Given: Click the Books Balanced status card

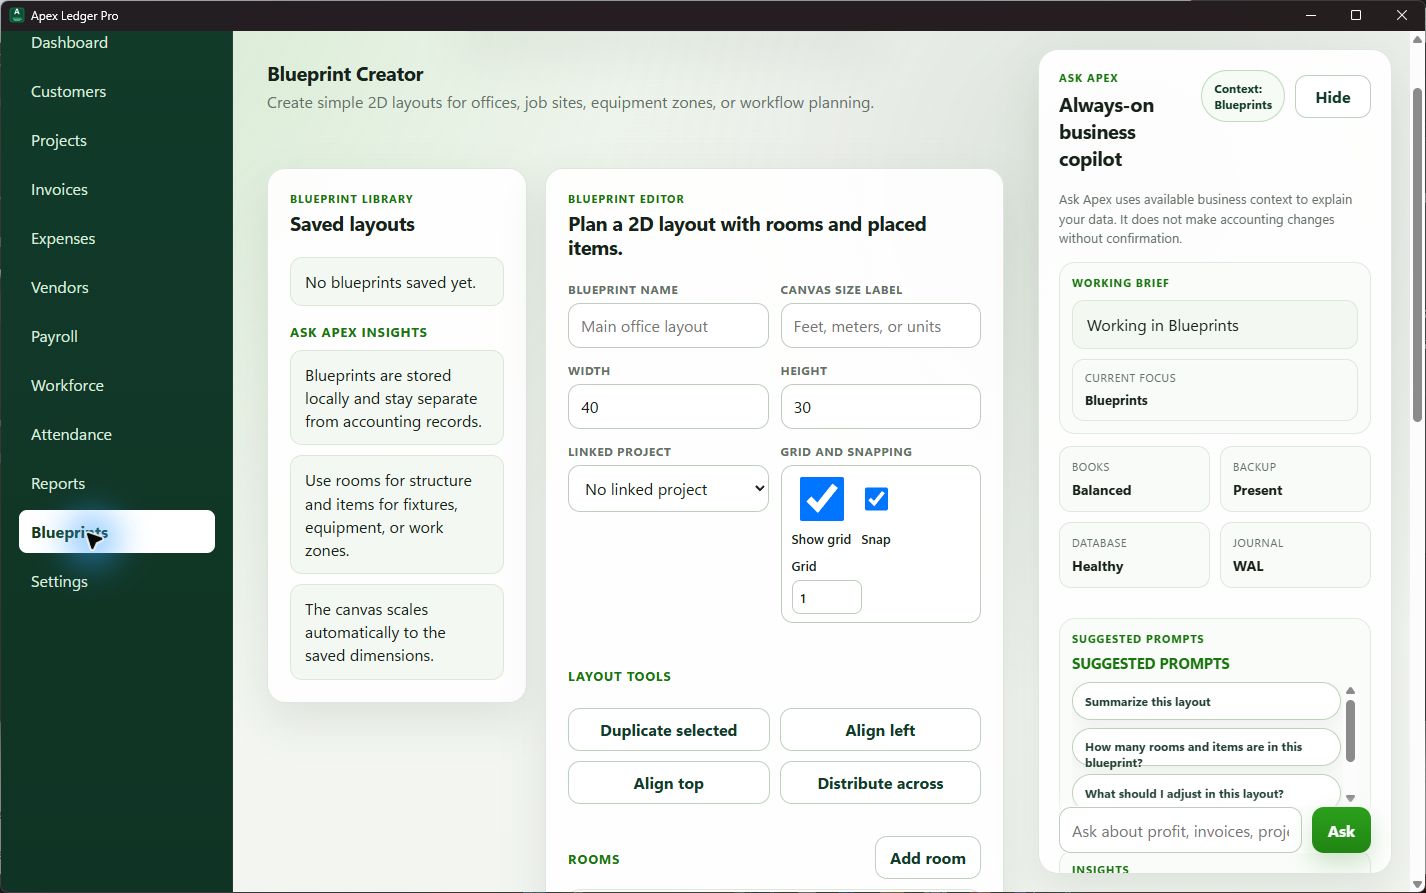Looking at the screenshot, I should [1134, 479].
